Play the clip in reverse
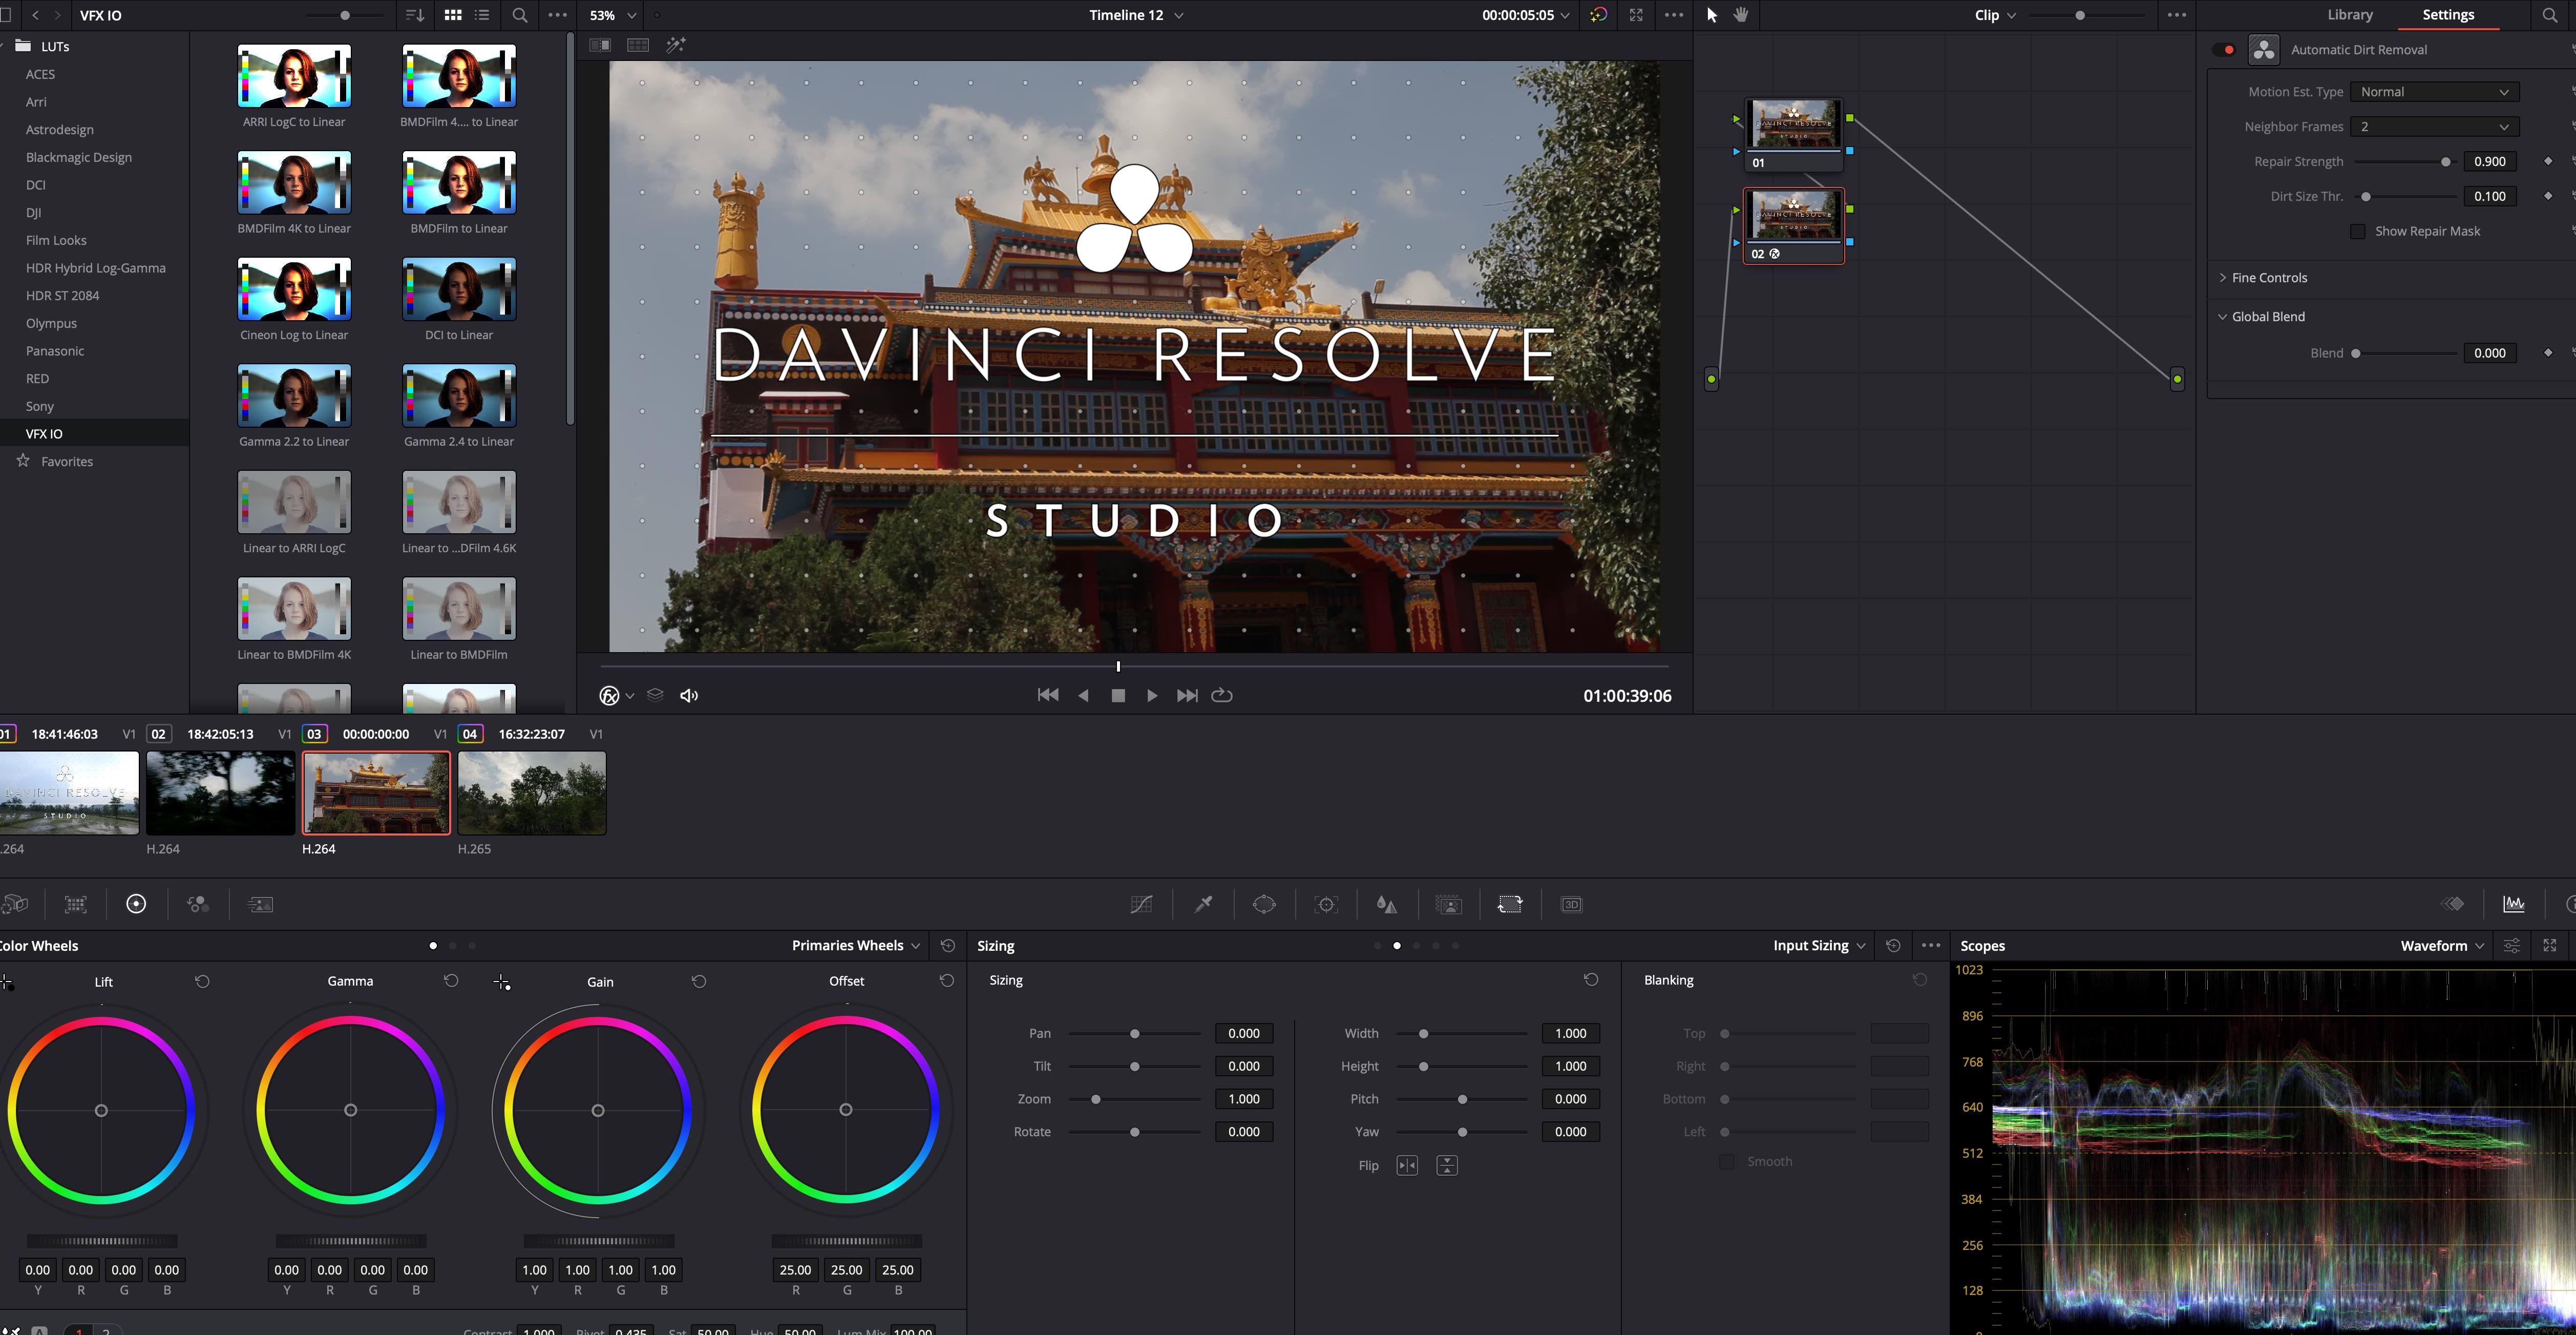 point(1083,695)
